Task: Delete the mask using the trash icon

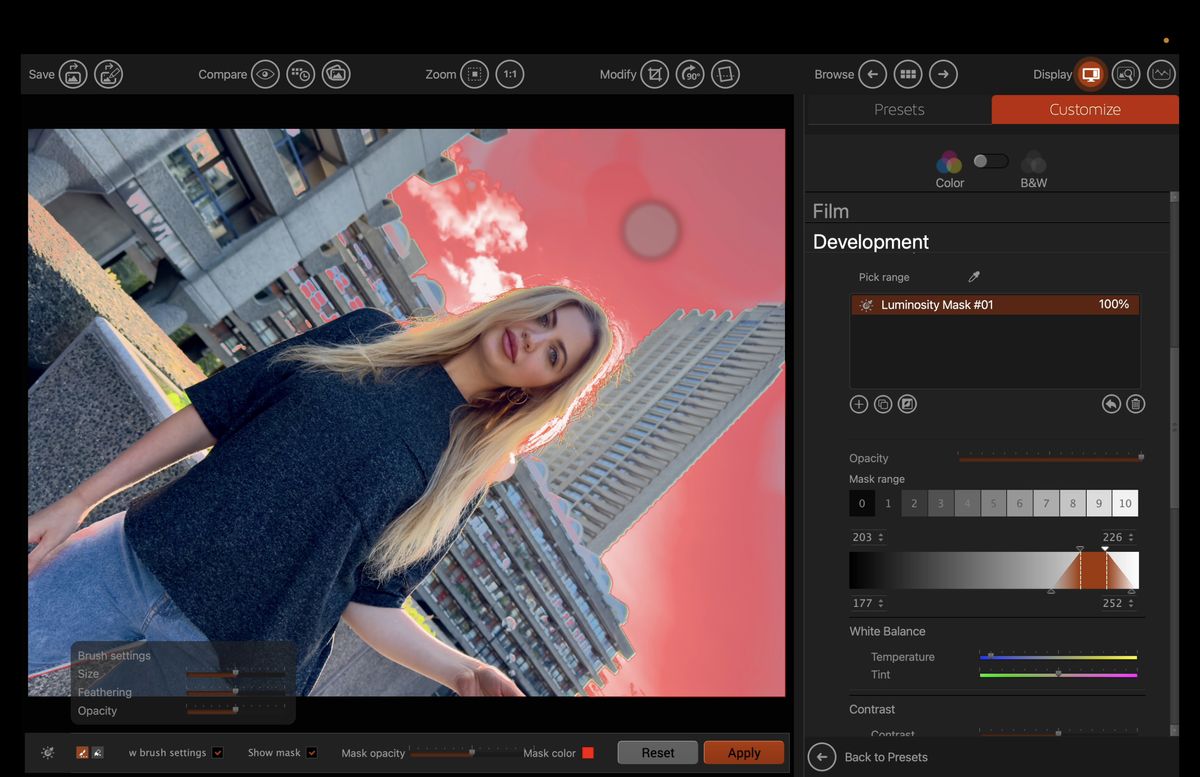Action: 1136,404
